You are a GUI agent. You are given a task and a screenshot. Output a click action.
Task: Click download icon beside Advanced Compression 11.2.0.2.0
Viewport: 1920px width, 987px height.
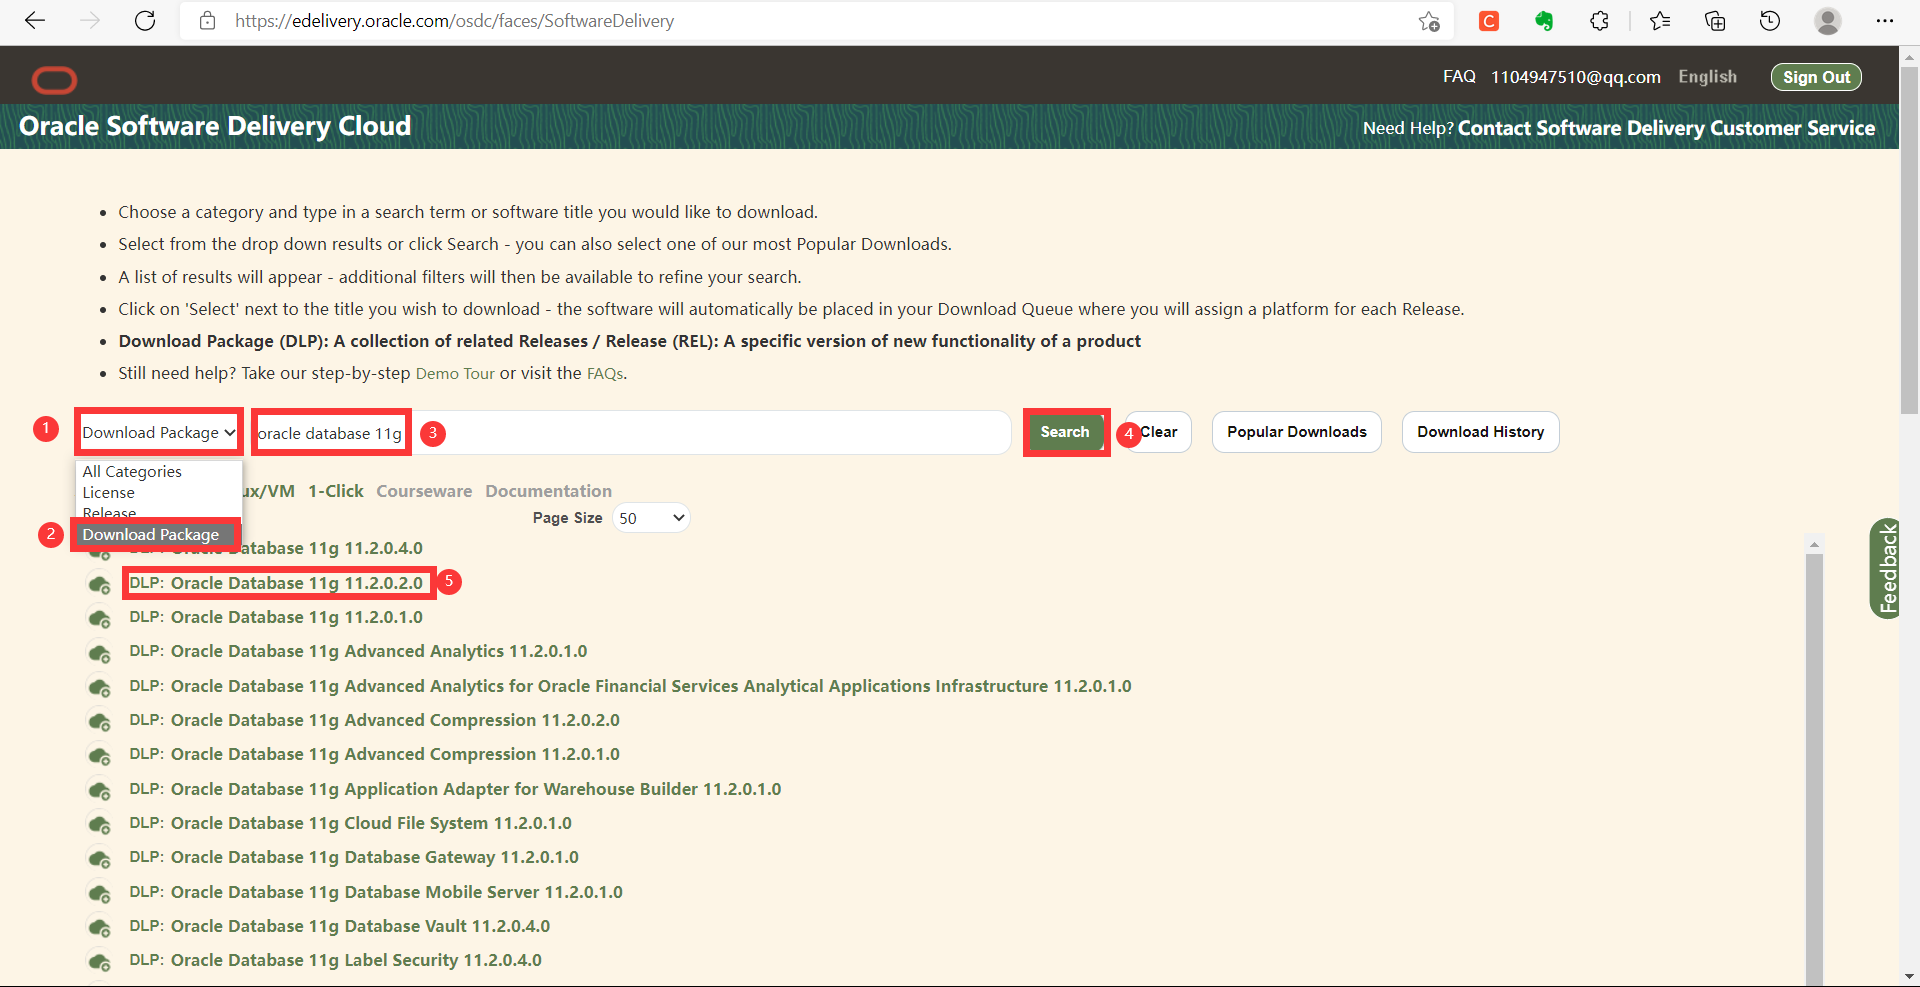(99, 721)
